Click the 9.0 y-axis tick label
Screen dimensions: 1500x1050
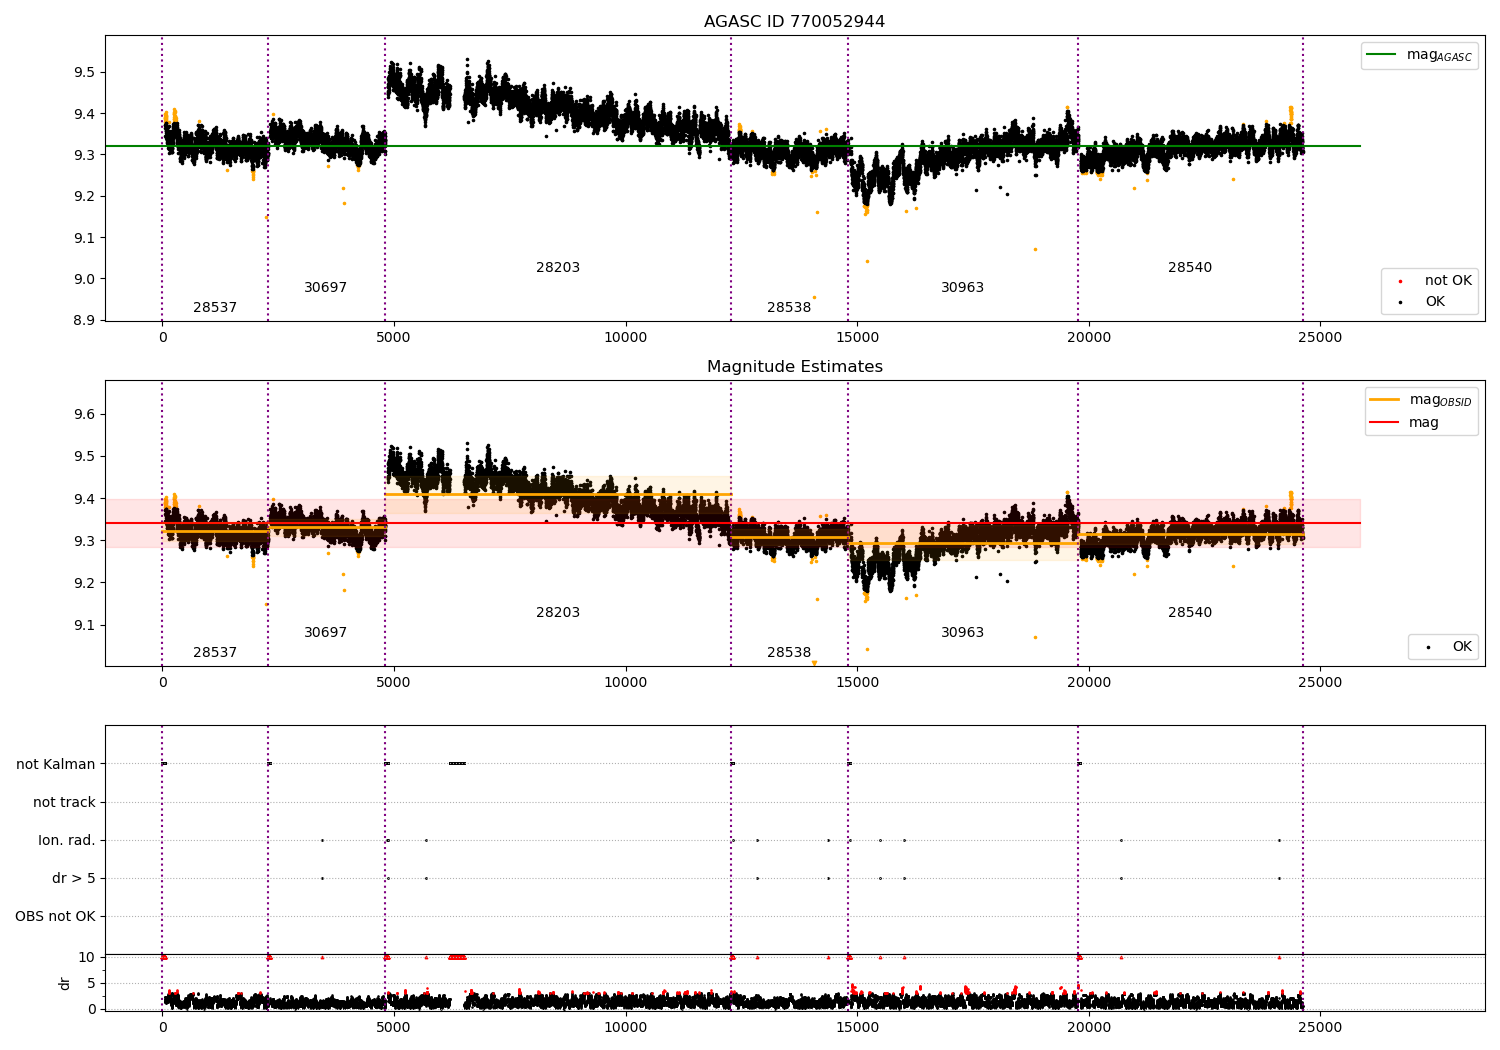pos(84,279)
